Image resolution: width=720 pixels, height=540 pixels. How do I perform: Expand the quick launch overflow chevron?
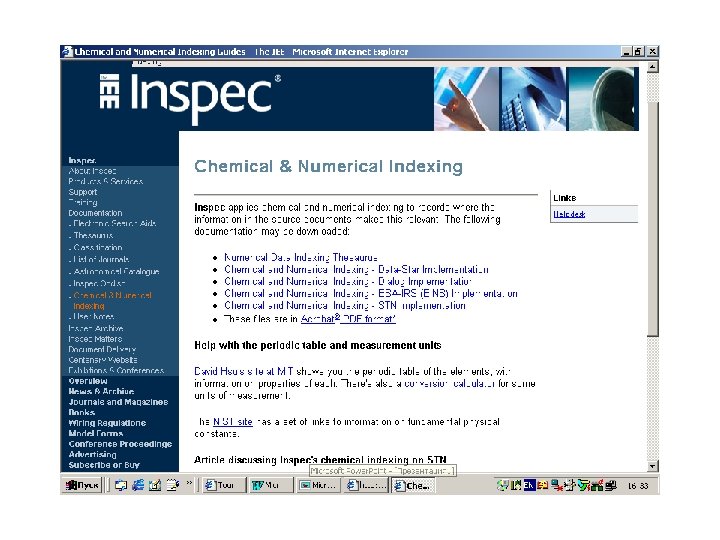pos(189,483)
